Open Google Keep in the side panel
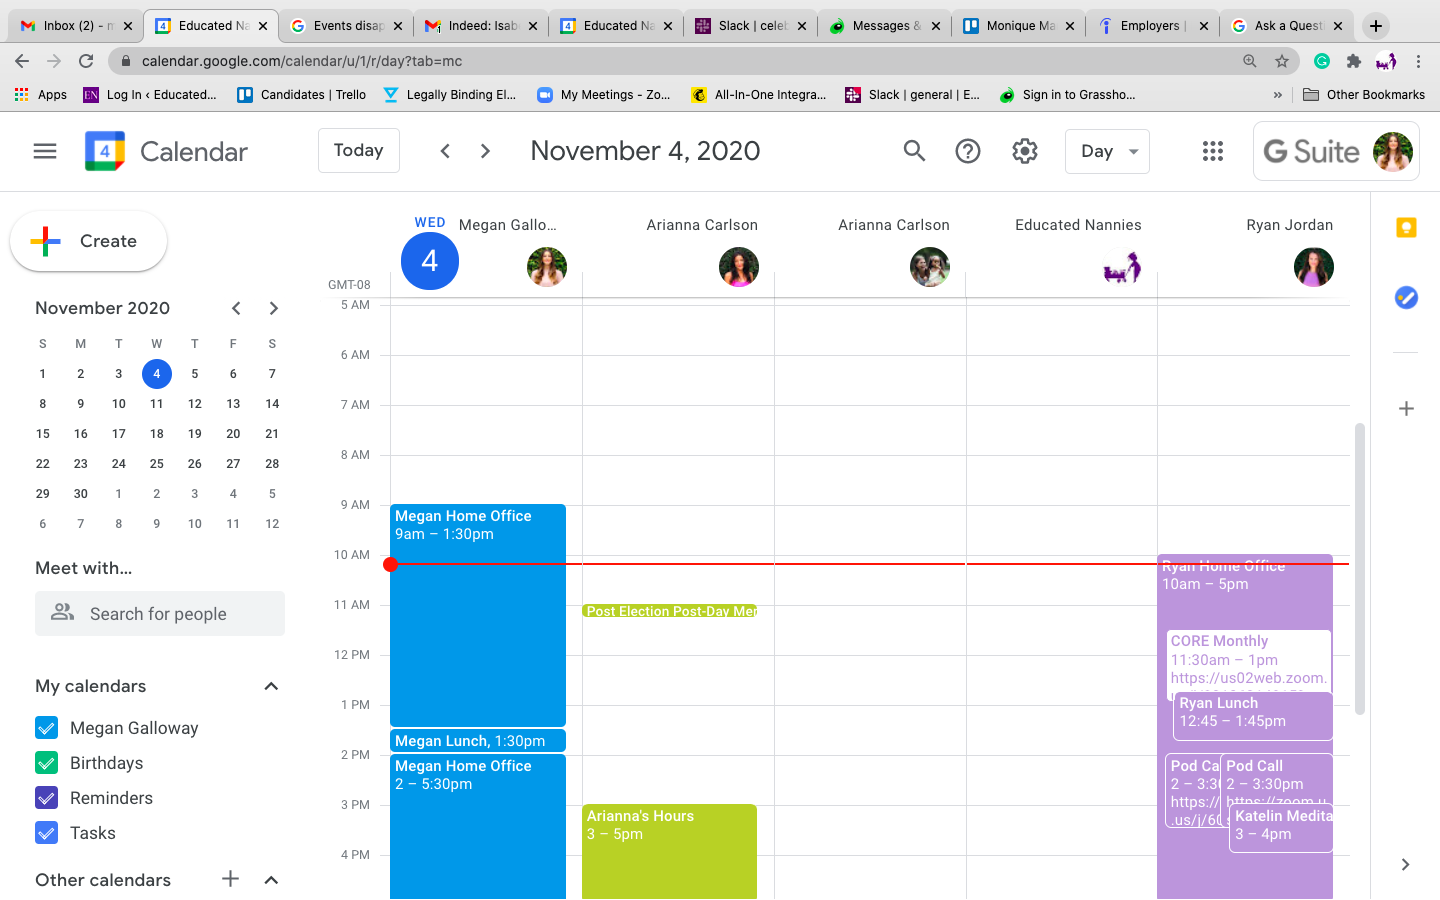Image resolution: width=1440 pixels, height=900 pixels. pyautogui.click(x=1406, y=228)
